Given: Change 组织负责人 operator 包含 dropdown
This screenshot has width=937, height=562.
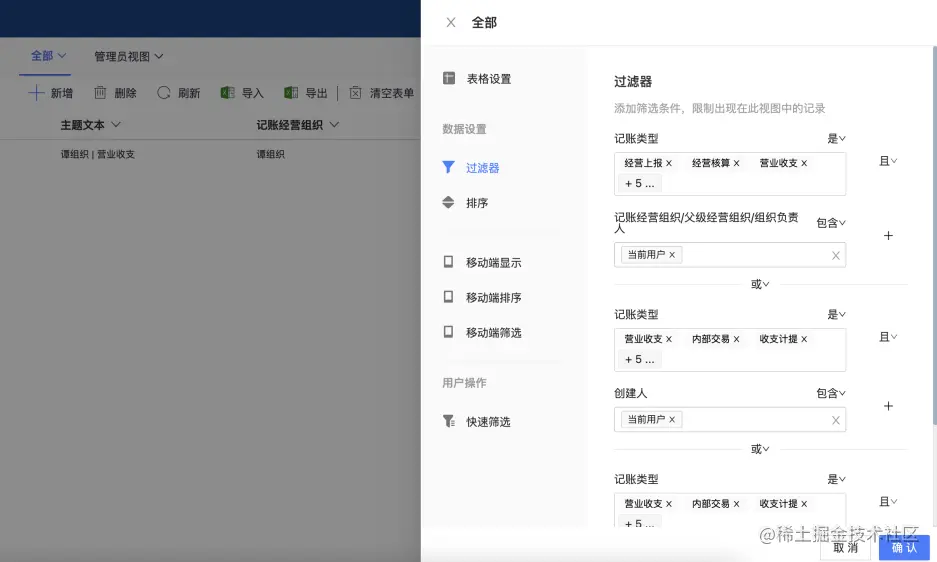Looking at the screenshot, I should [831, 223].
